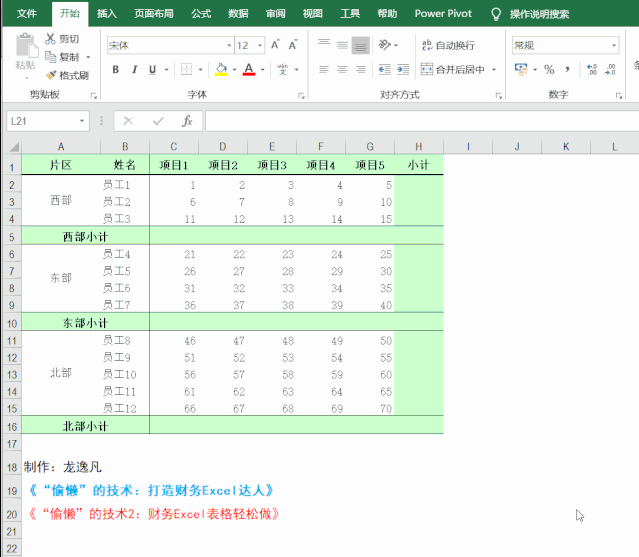Set bottom vertical alignment
The width and height of the screenshot is (639, 557).
tap(360, 45)
